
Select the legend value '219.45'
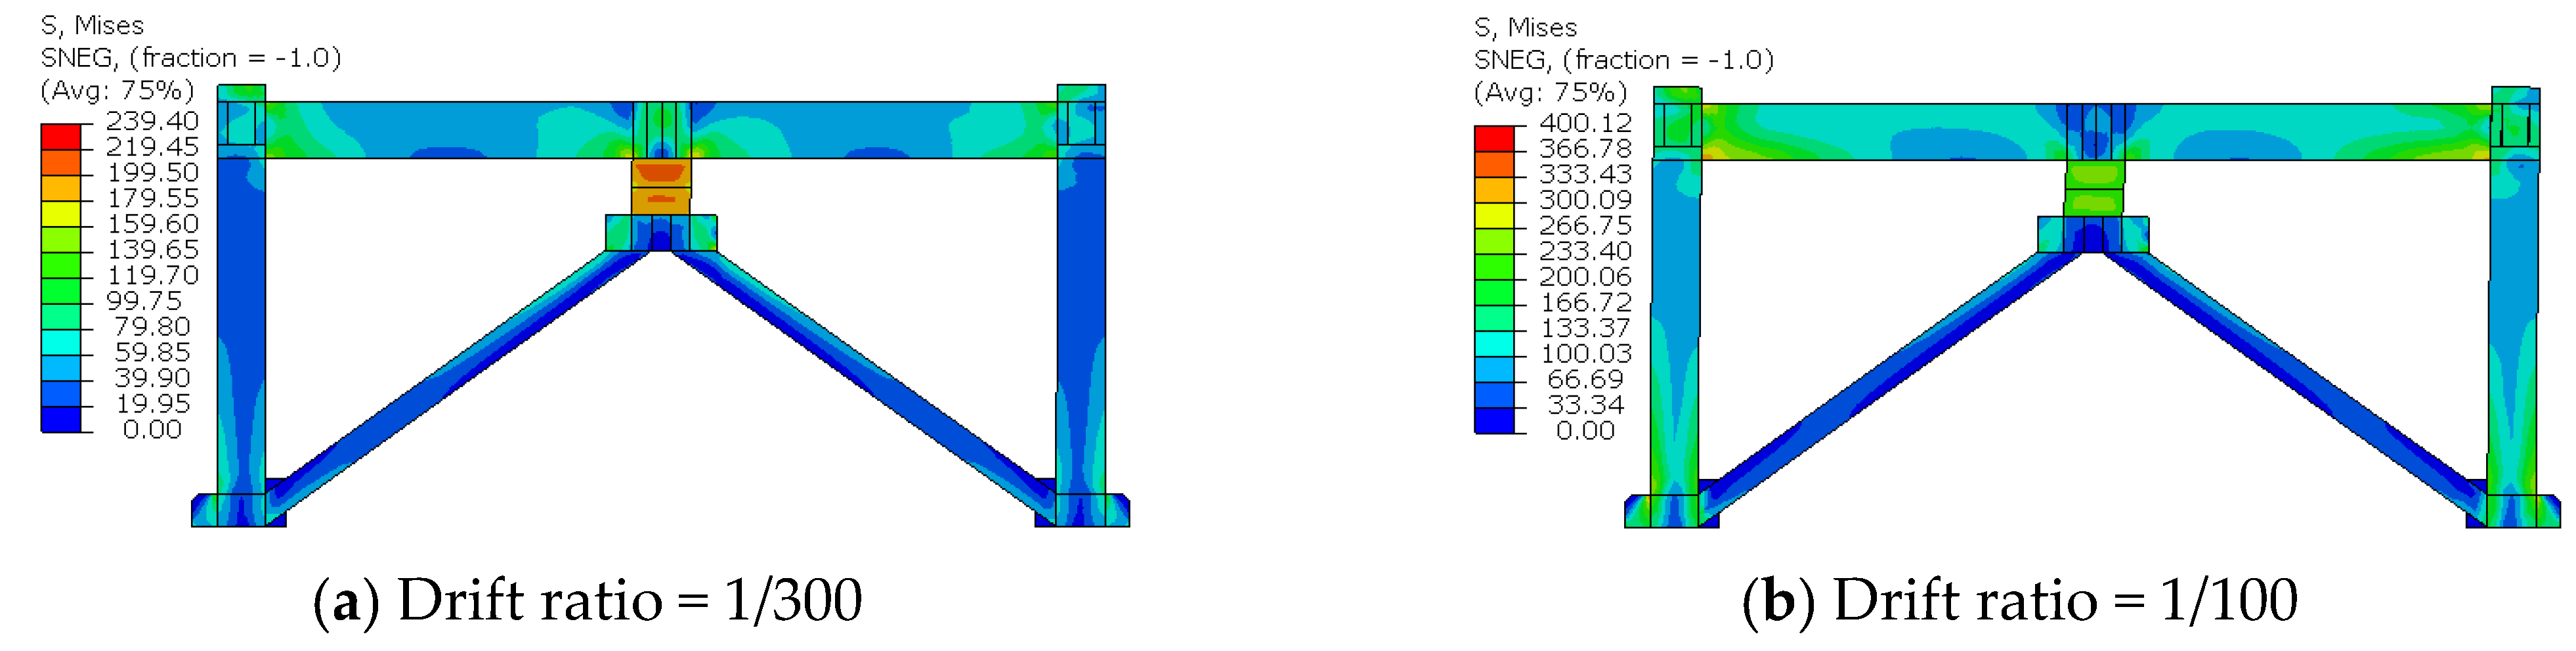[x=153, y=147]
